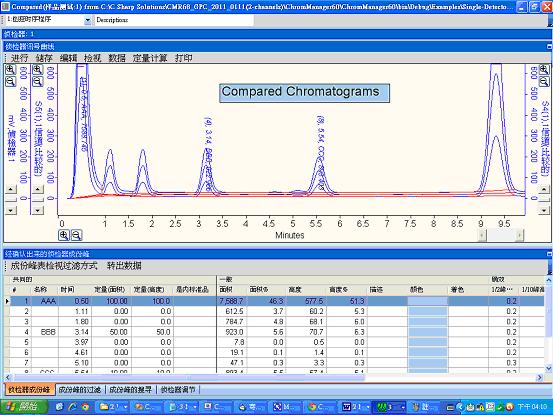Click the taskbar clock showing 04:10

533,407
